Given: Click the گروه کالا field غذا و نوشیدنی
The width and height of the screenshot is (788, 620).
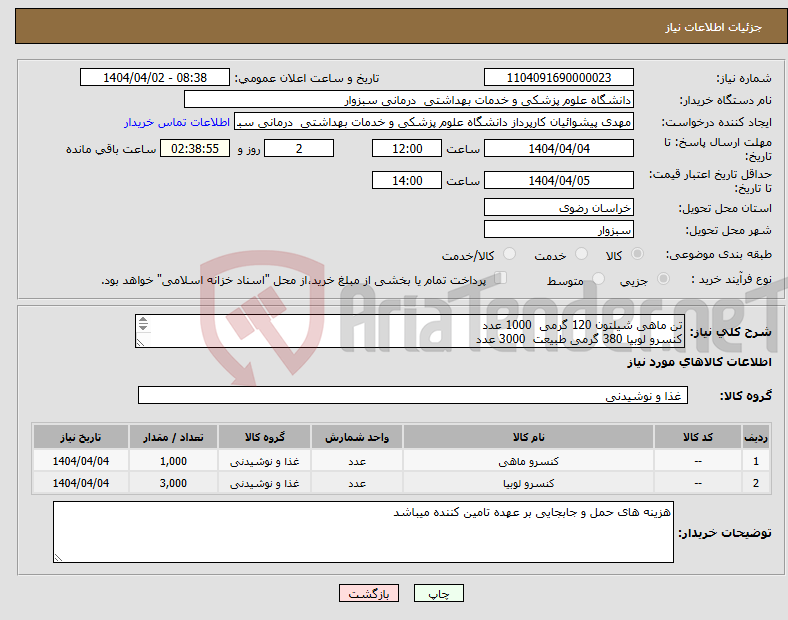Looking at the screenshot, I should click(x=413, y=395).
